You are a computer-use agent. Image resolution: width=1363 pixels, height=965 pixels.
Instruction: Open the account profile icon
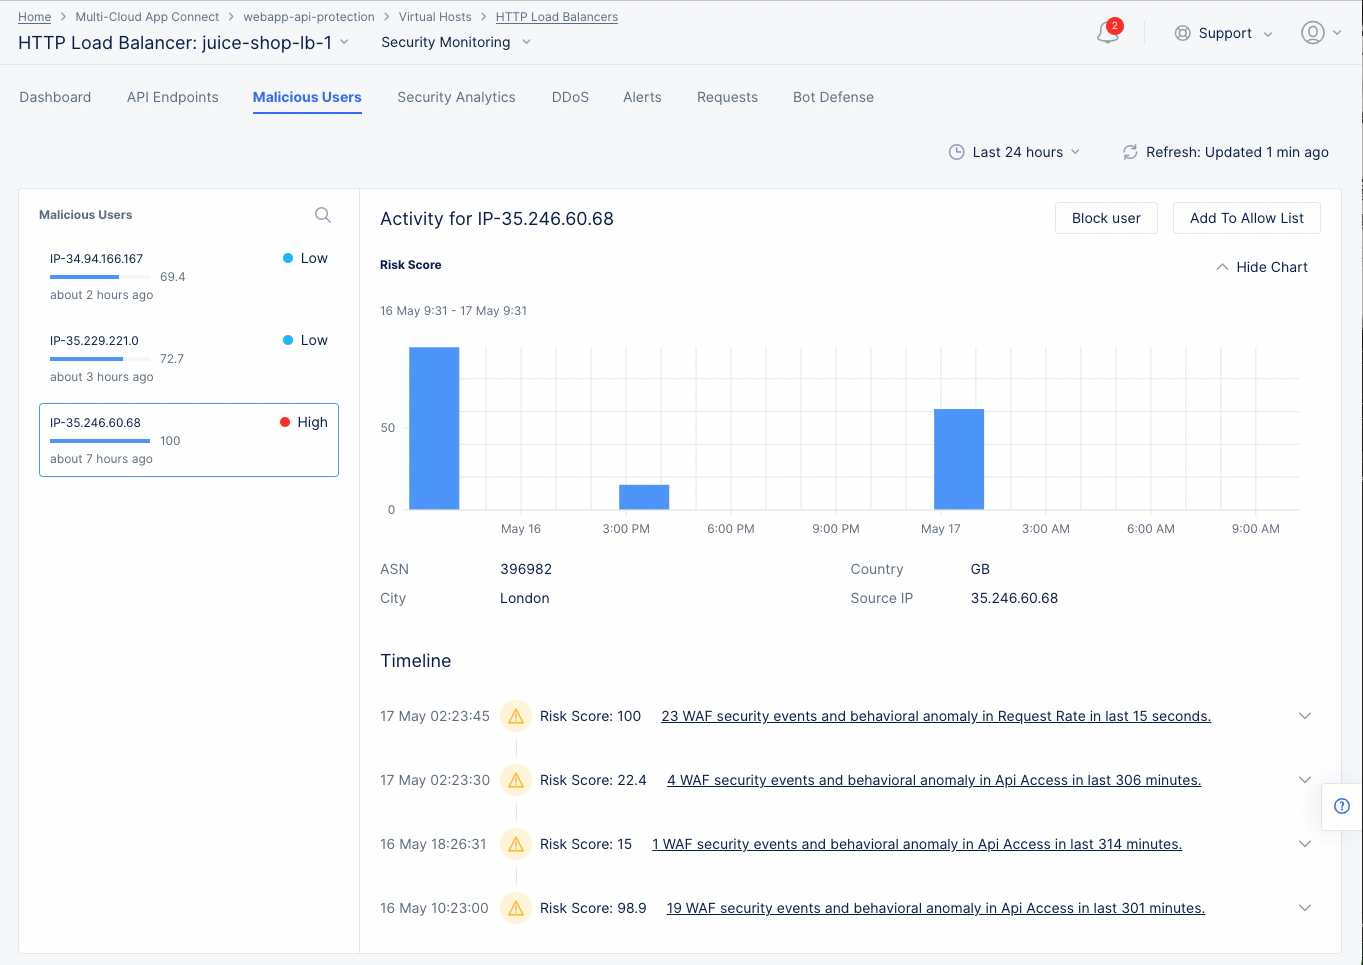coord(1313,32)
